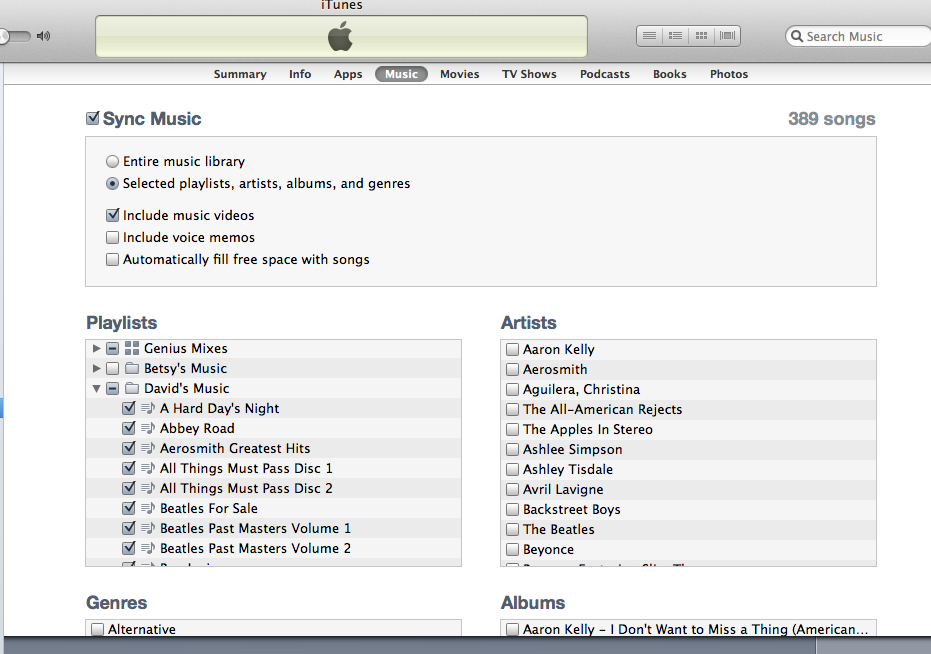Open the Info tab

point(300,74)
